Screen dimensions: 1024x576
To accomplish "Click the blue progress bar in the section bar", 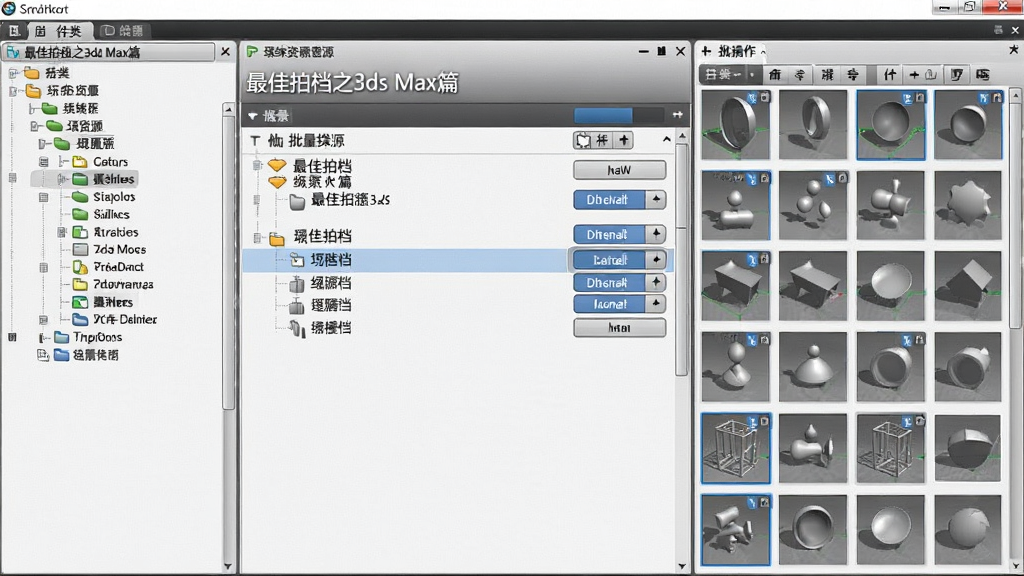I will coord(603,116).
